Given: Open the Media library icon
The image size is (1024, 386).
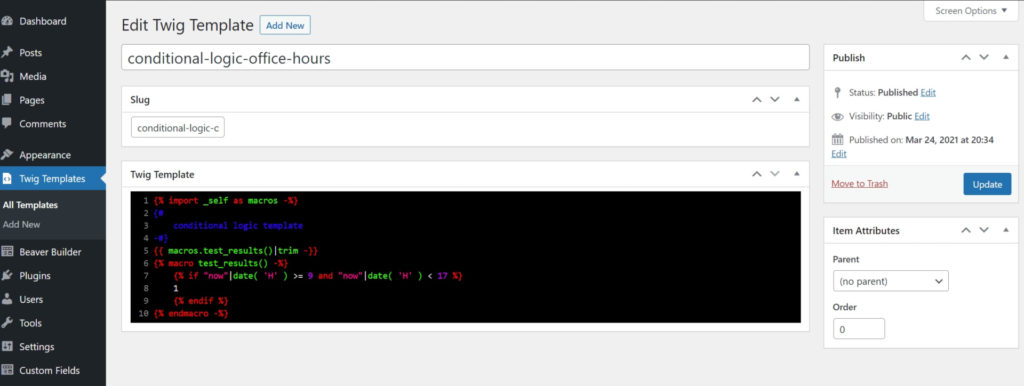Looking at the screenshot, I should pyautogui.click(x=7, y=76).
